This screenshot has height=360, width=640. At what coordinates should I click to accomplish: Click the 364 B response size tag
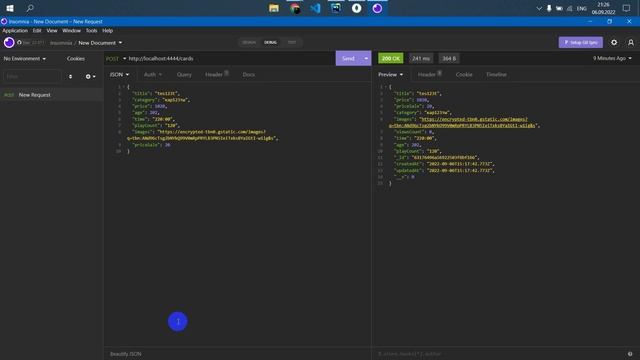click(449, 58)
